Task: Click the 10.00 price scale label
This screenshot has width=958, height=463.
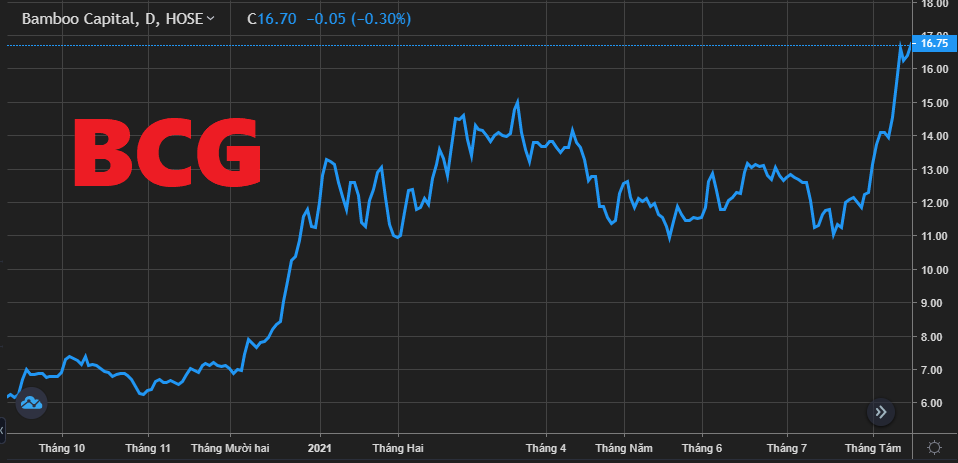Action: coord(935,270)
